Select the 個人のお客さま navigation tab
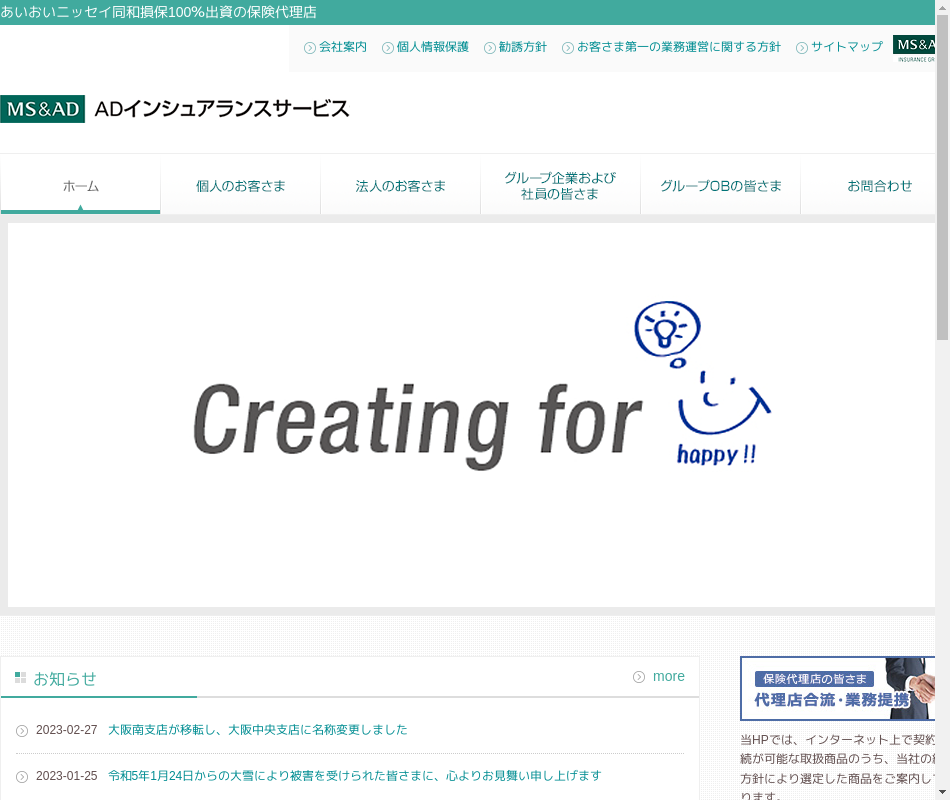This screenshot has width=950, height=800. pos(240,186)
